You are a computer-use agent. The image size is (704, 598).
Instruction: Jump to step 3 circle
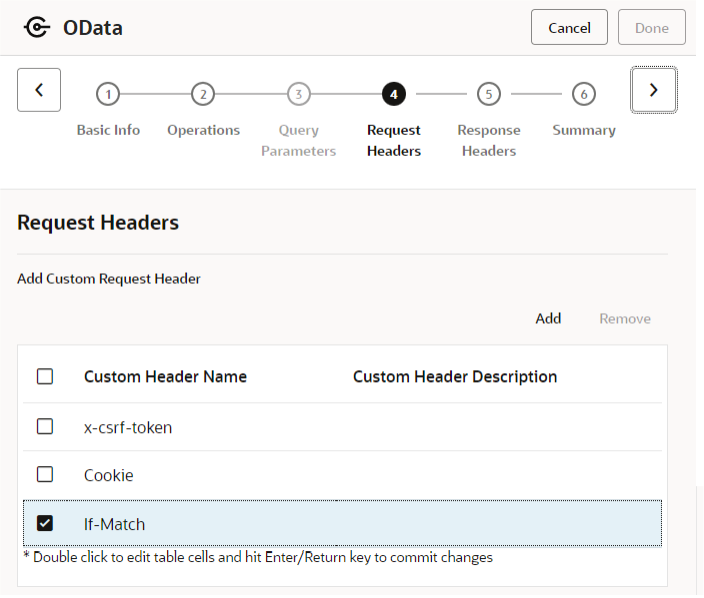tap(299, 94)
